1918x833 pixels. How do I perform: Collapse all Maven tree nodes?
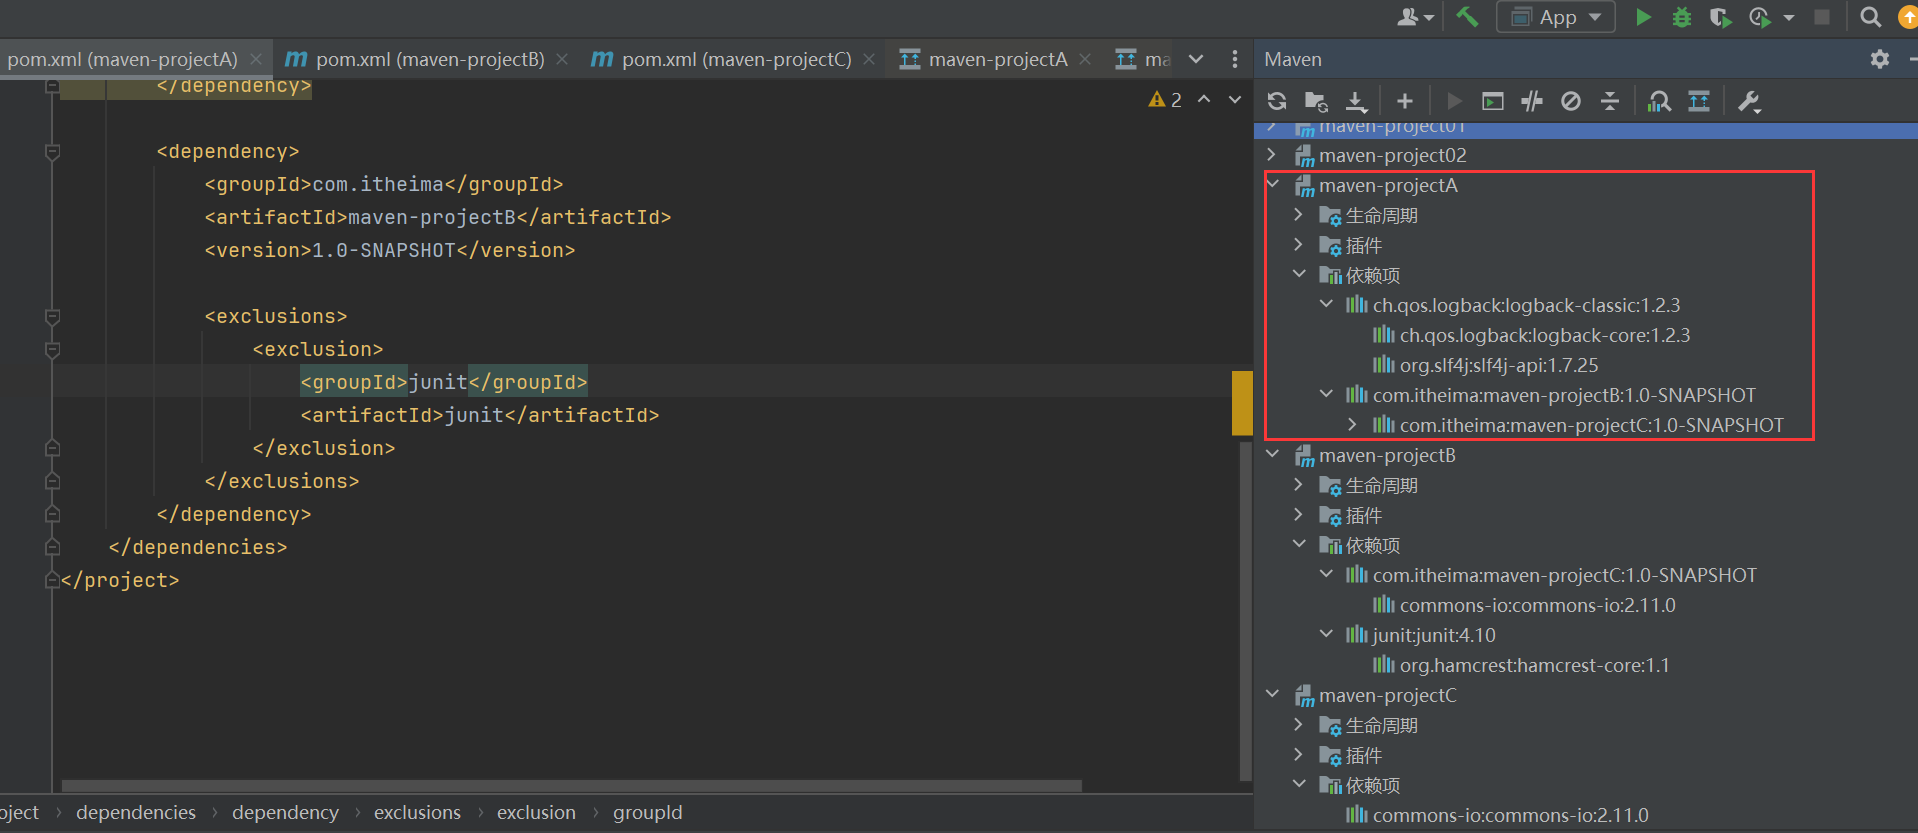pos(1610,101)
